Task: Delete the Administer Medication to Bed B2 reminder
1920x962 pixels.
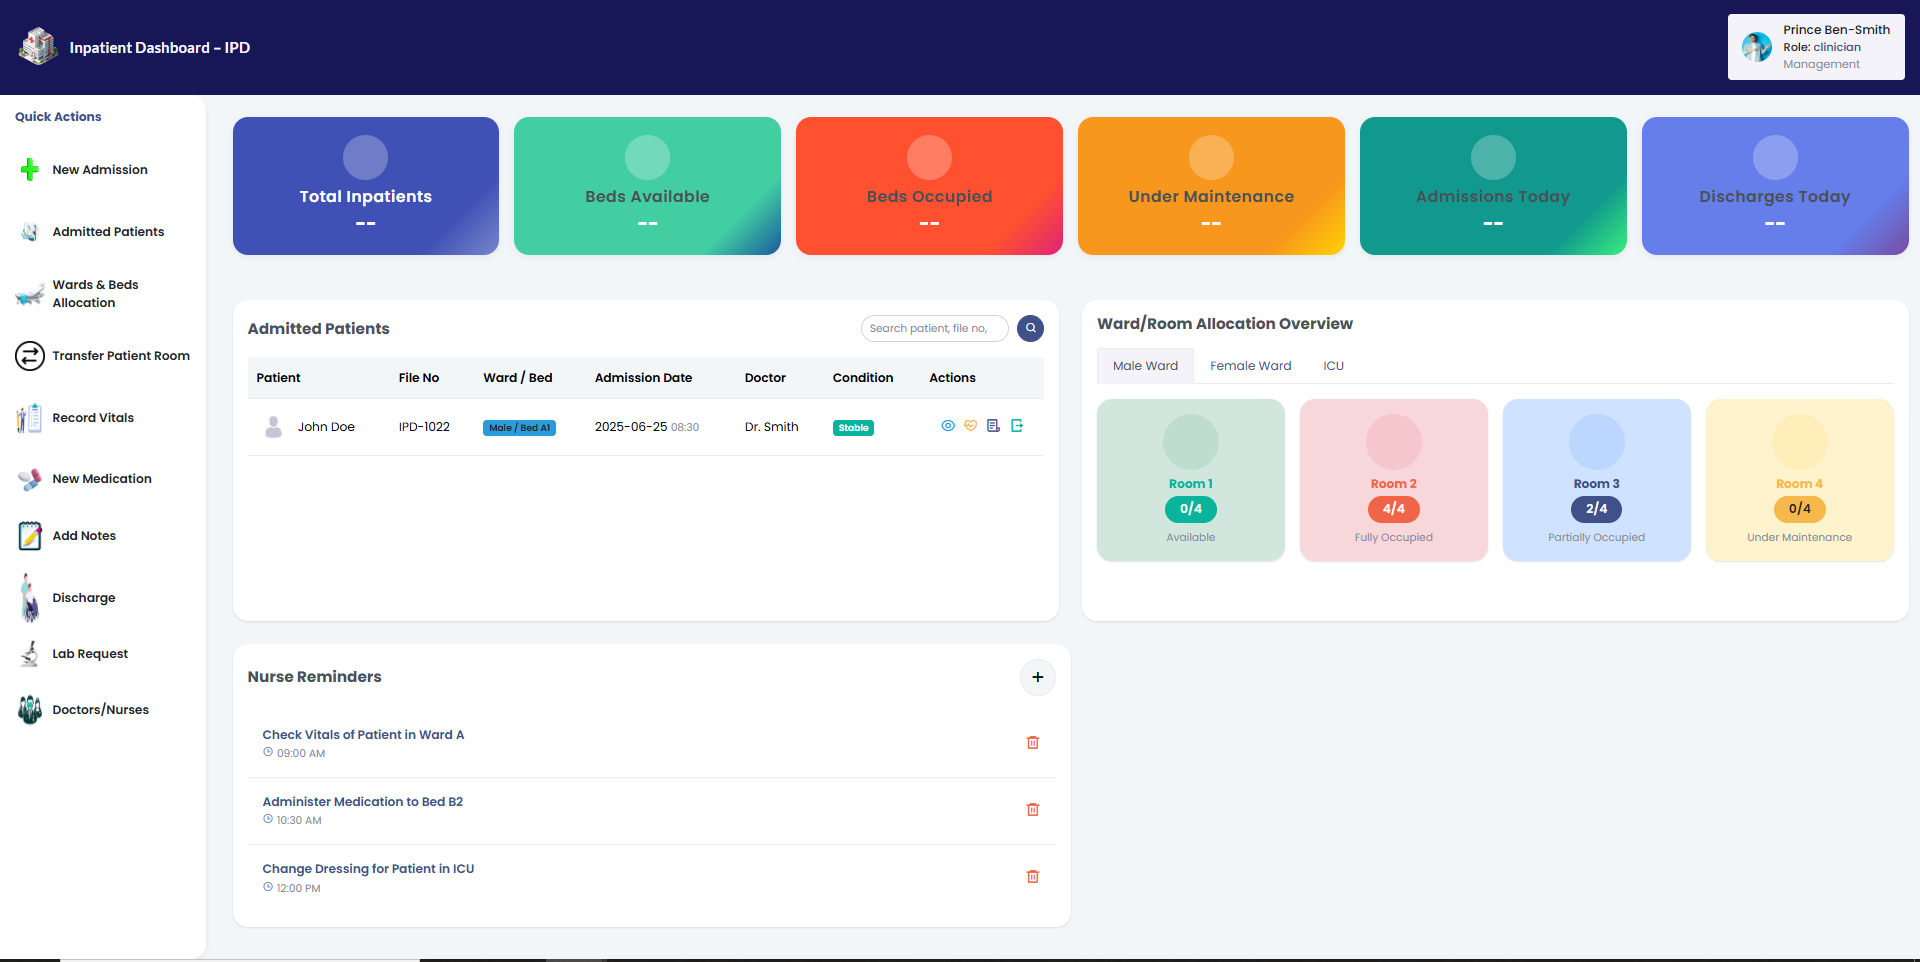Action: [1033, 810]
